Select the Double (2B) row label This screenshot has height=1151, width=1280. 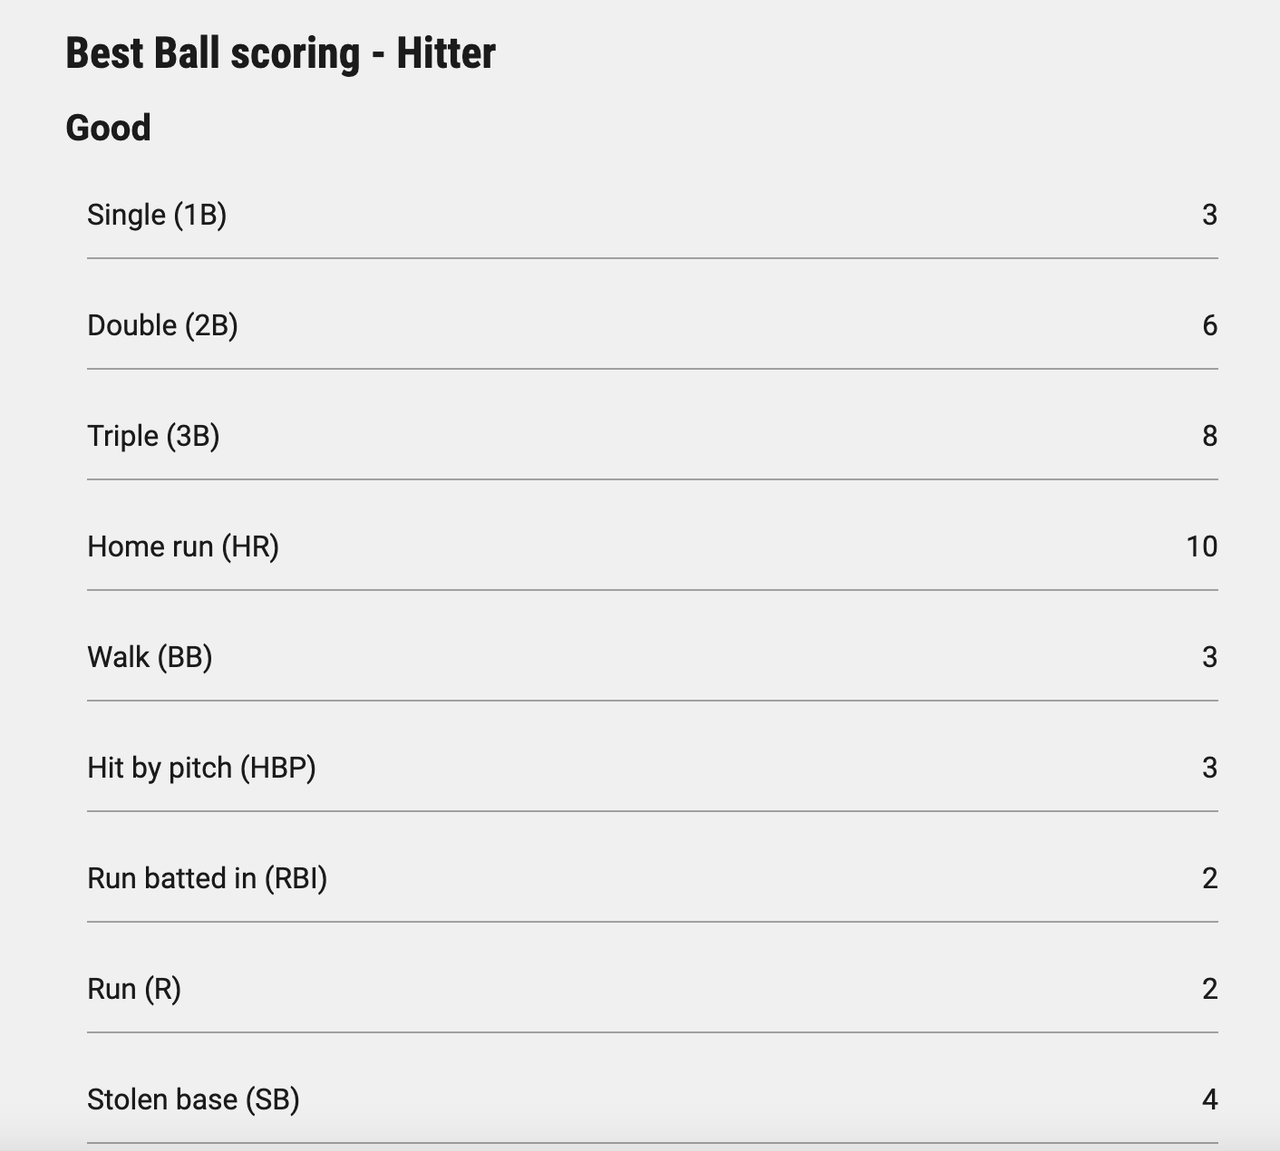click(x=162, y=326)
